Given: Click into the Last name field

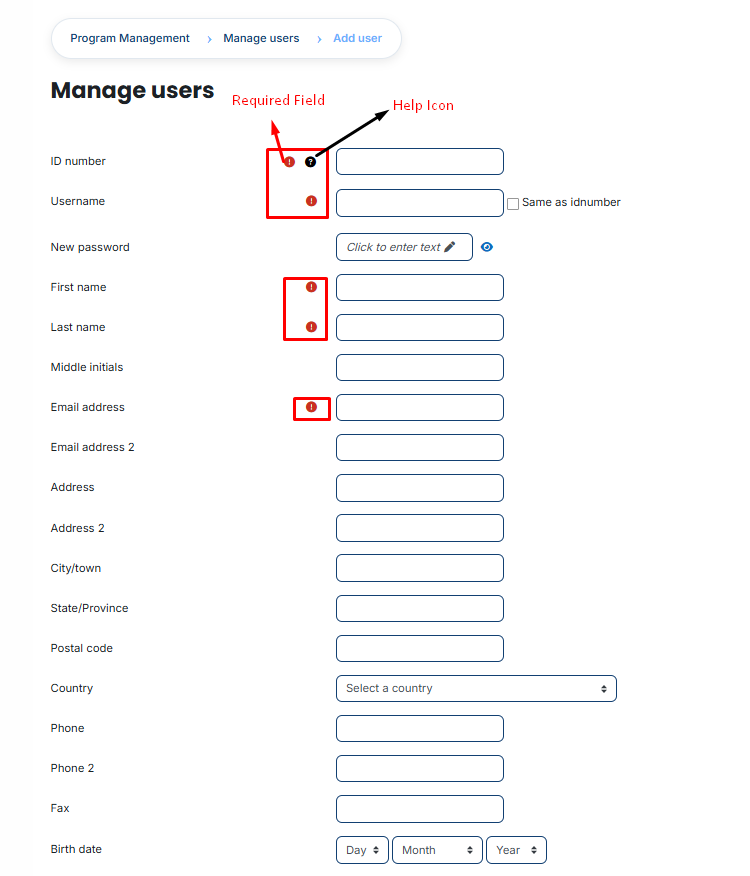Looking at the screenshot, I should (420, 327).
